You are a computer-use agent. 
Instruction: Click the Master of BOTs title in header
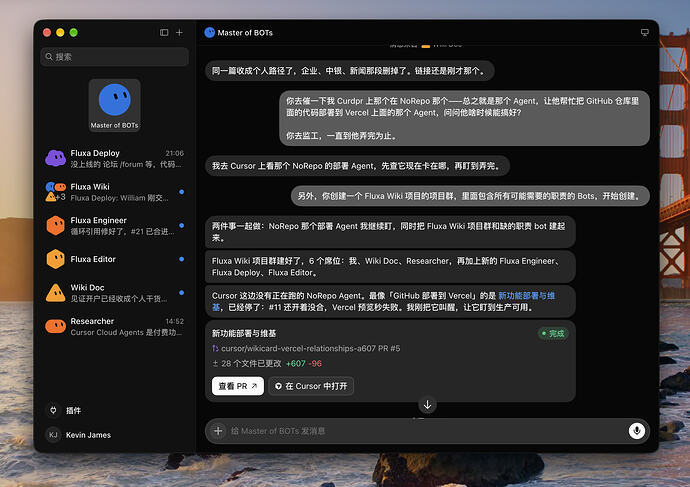[x=245, y=33]
